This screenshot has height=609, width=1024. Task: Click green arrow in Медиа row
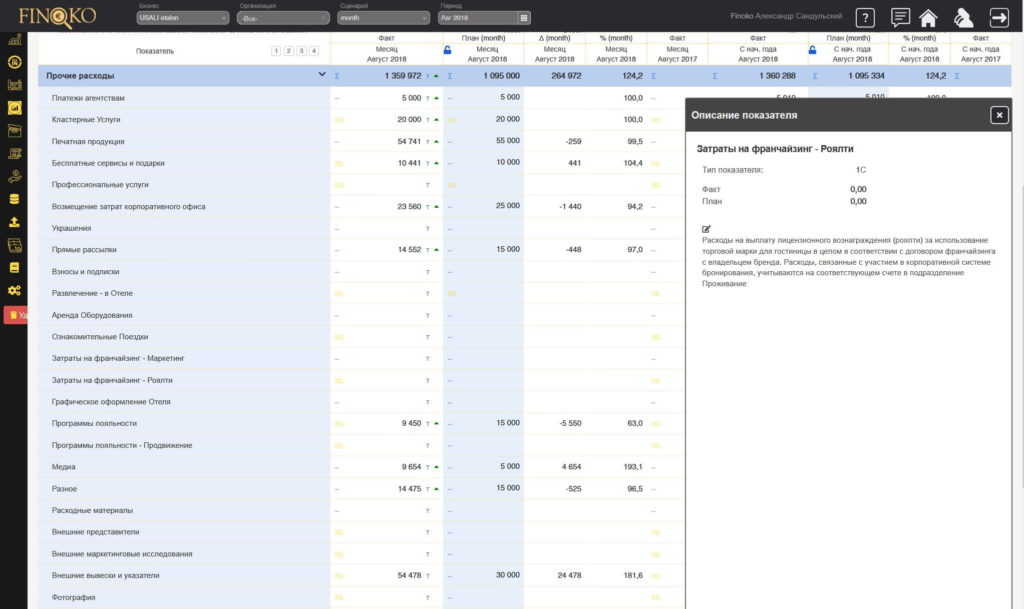436,467
